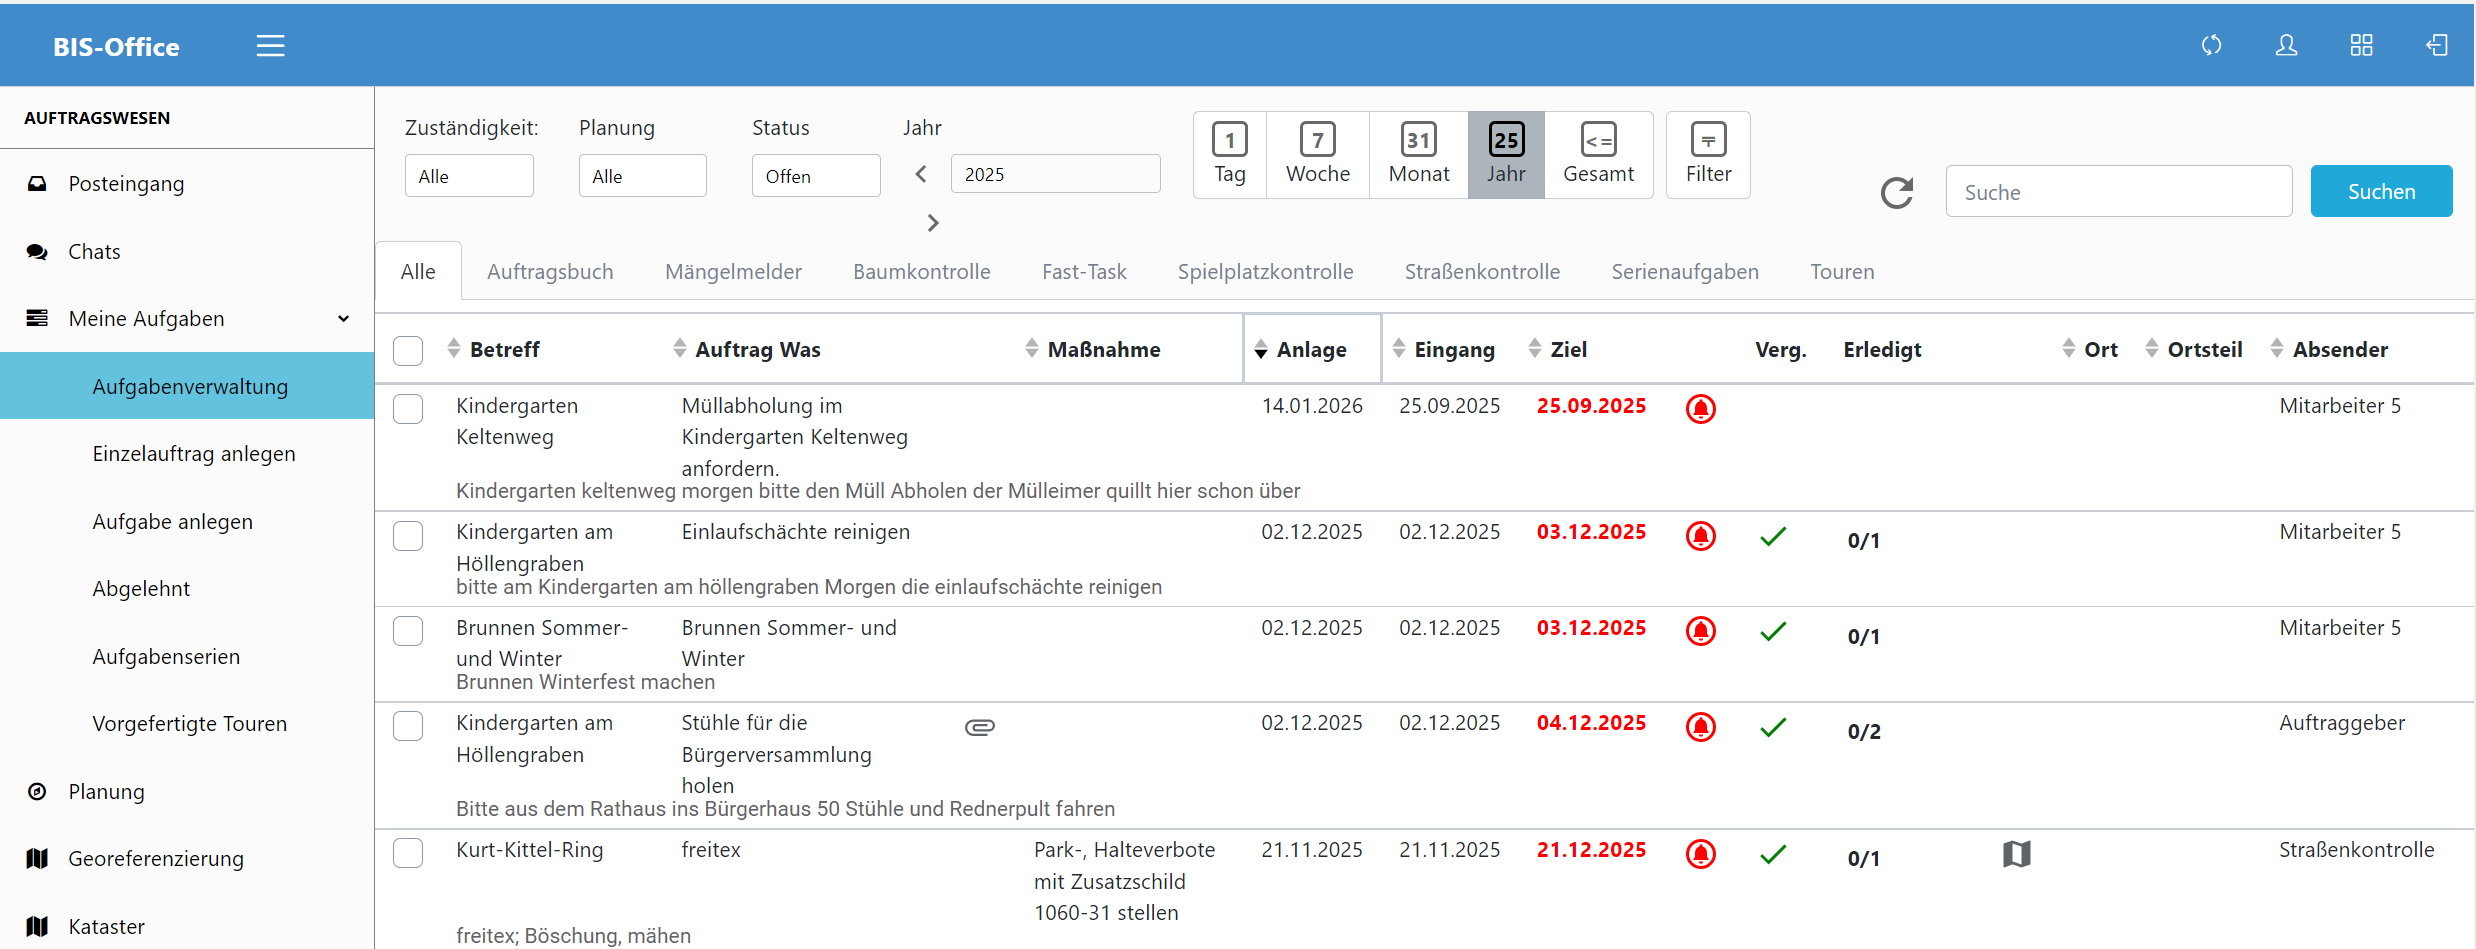Go to the next year arrow
The width and height of the screenshot is (2476, 949).
tap(933, 223)
